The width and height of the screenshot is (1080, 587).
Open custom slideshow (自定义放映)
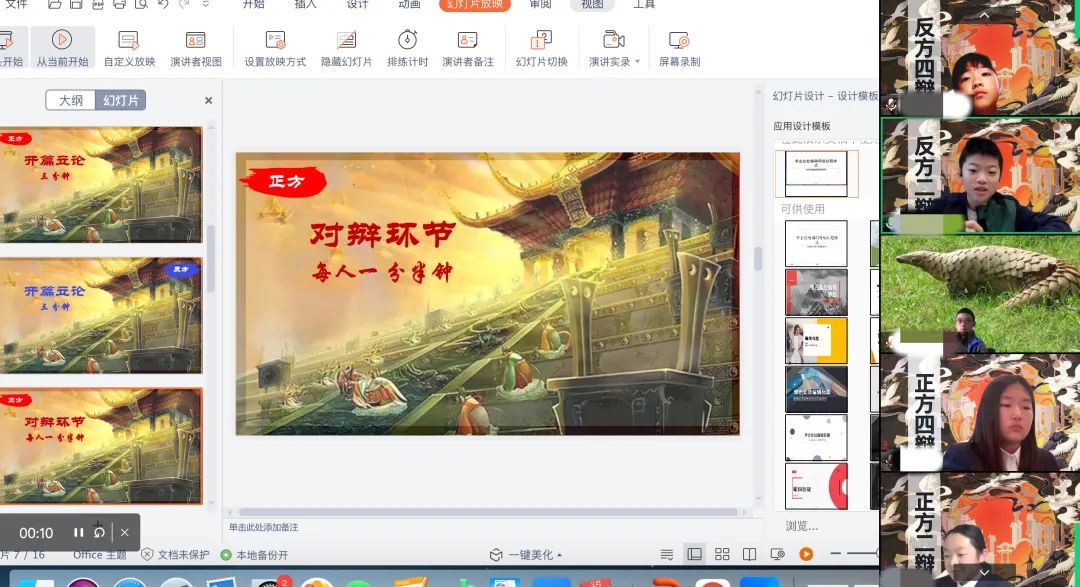click(x=129, y=48)
